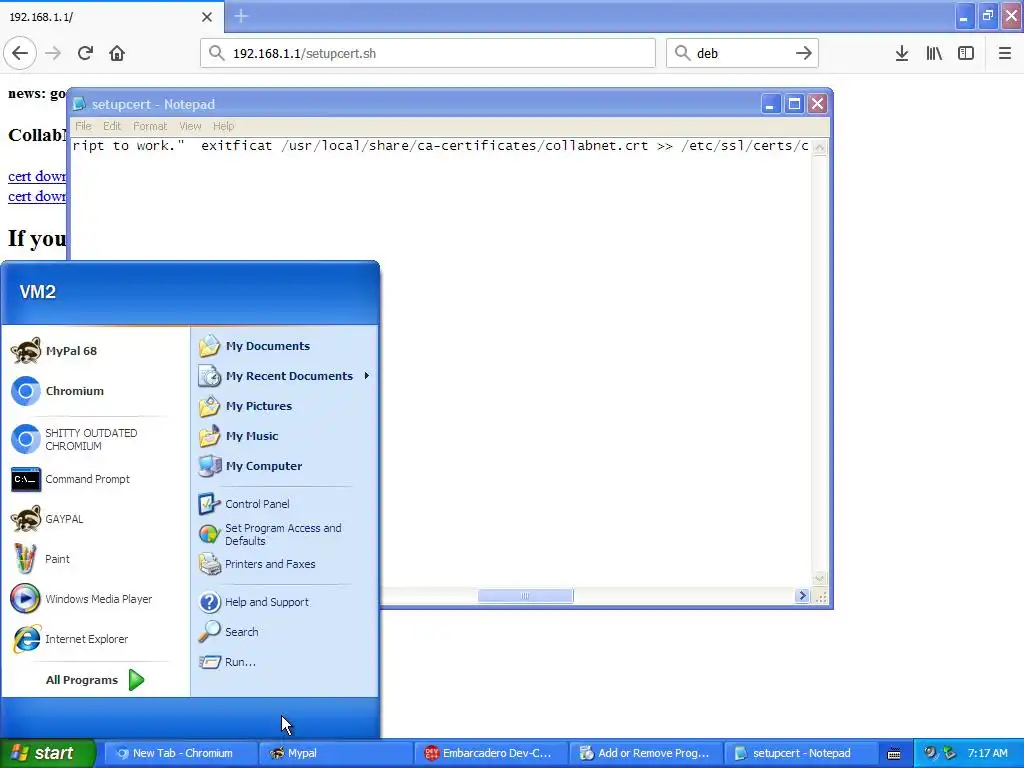Open Notepad Format menu
The width and height of the screenshot is (1024, 768).
(x=150, y=126)
